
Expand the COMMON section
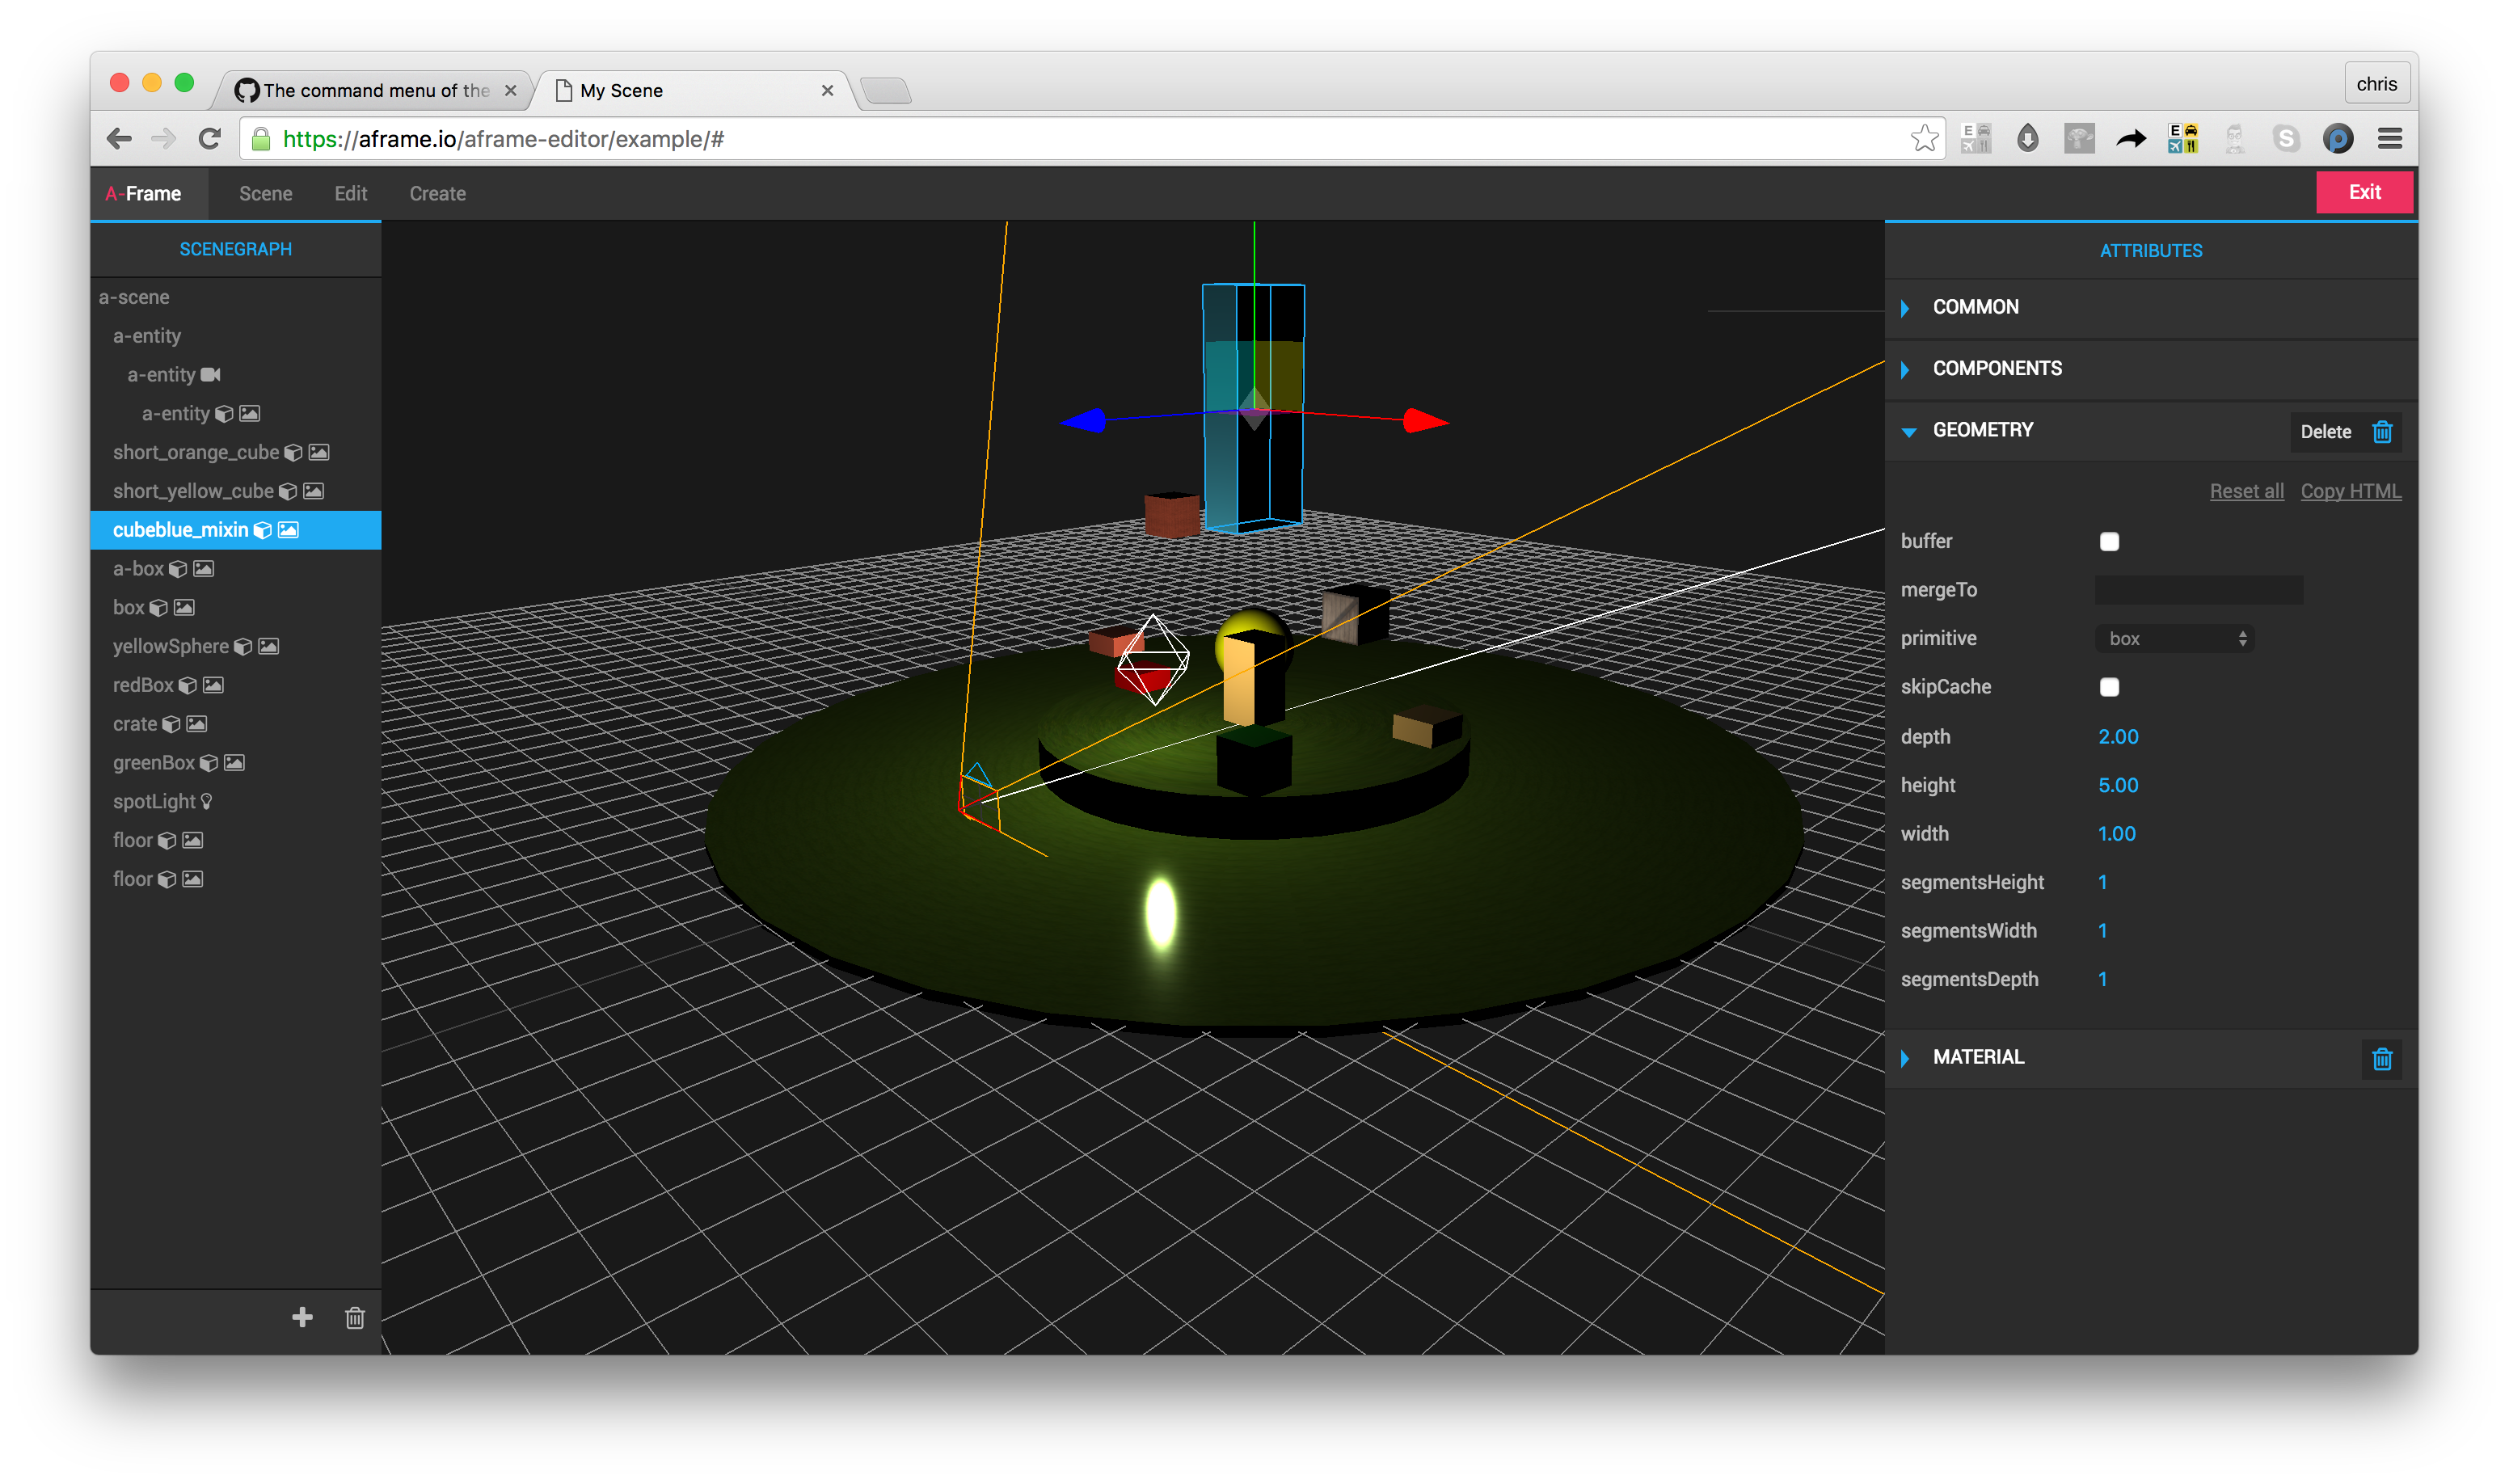[1975, 307]
